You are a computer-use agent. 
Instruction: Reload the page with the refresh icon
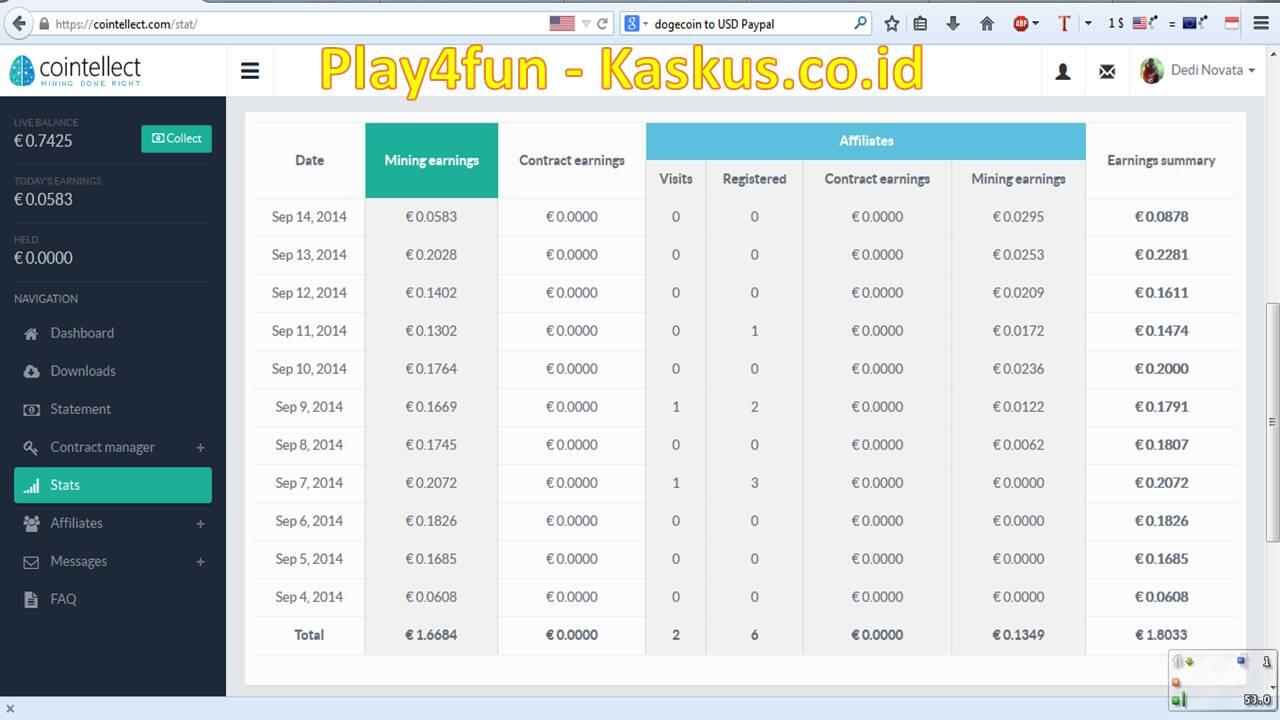coord(603,23)
